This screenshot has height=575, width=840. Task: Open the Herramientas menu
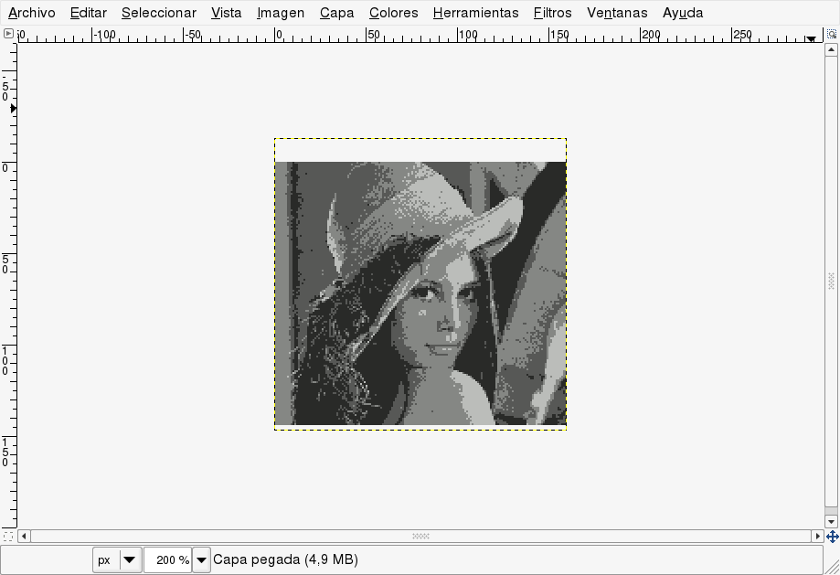[x=476, y=13]
